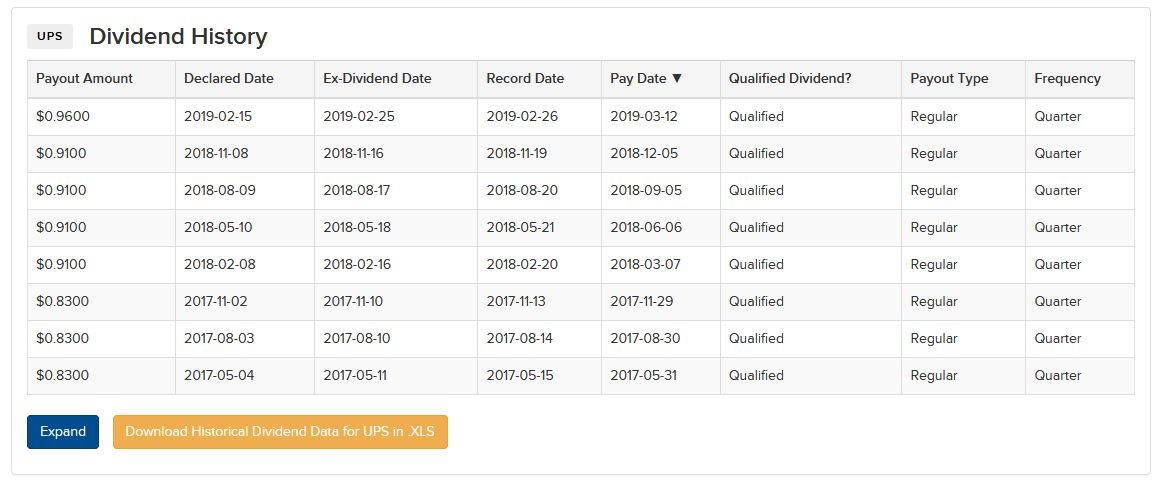
Task: Click the 2017-11-29 pay date cell
Action: coord(644,302)
